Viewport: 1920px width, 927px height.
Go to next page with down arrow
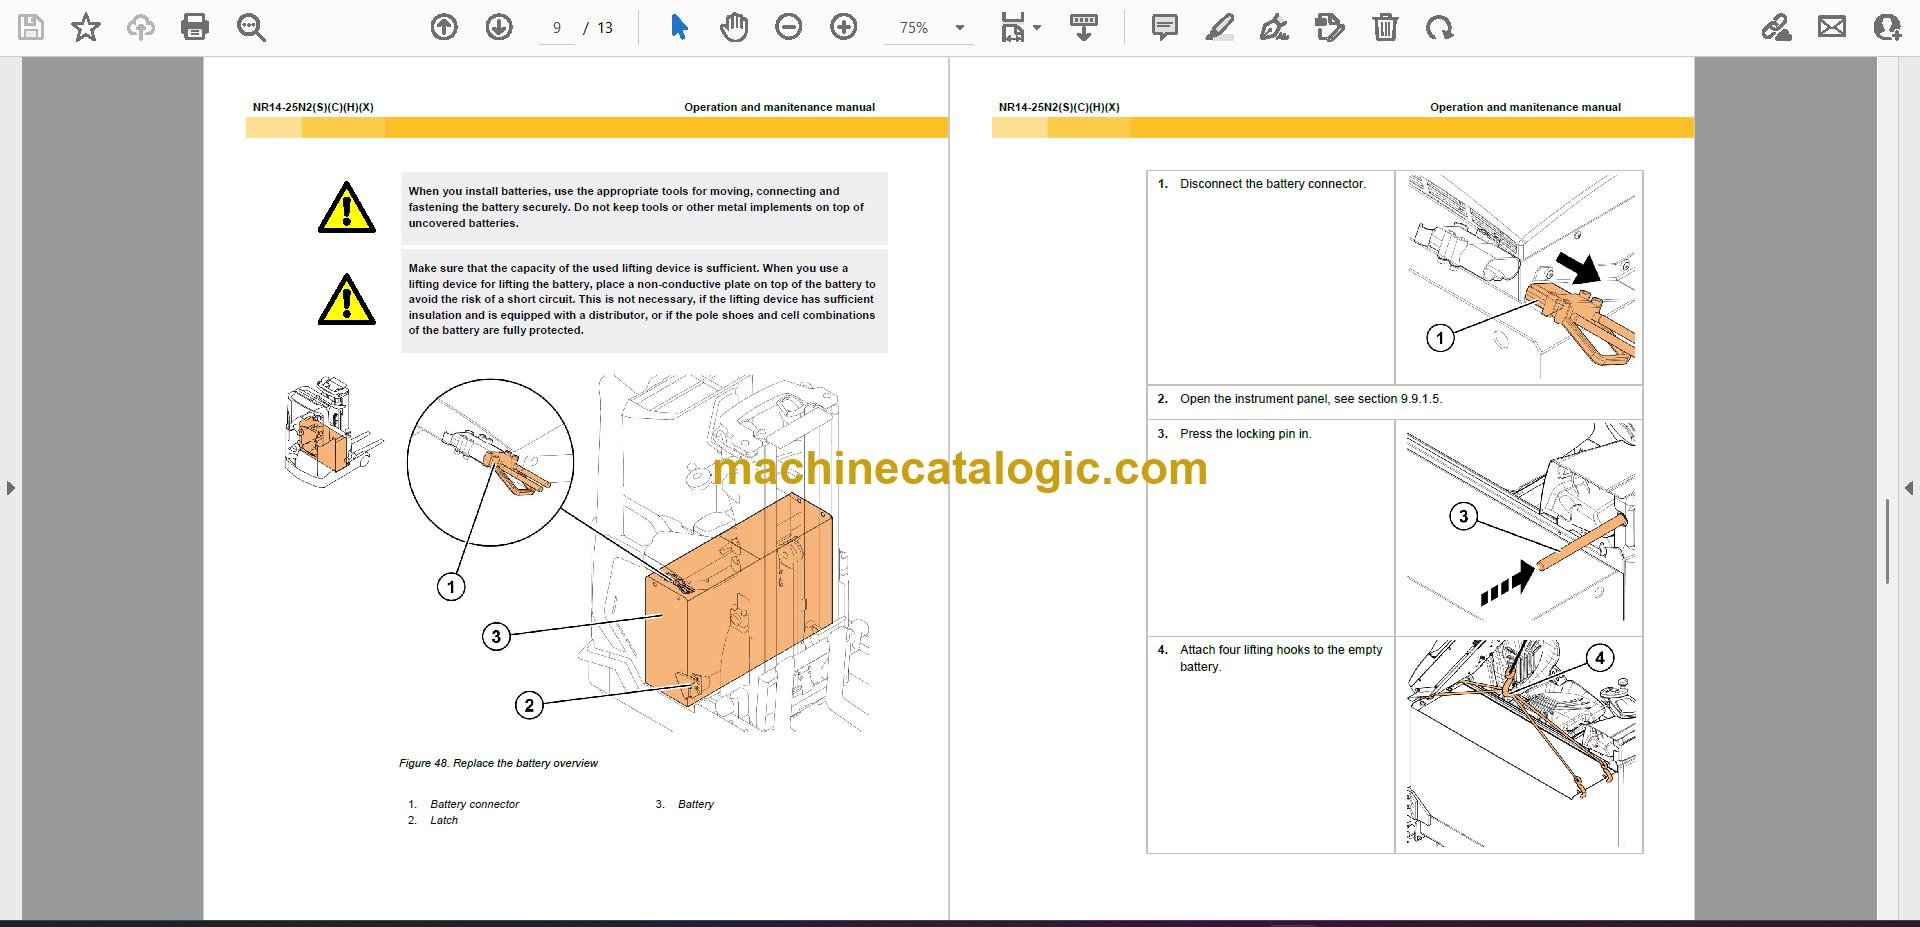[x=499, y=27]
